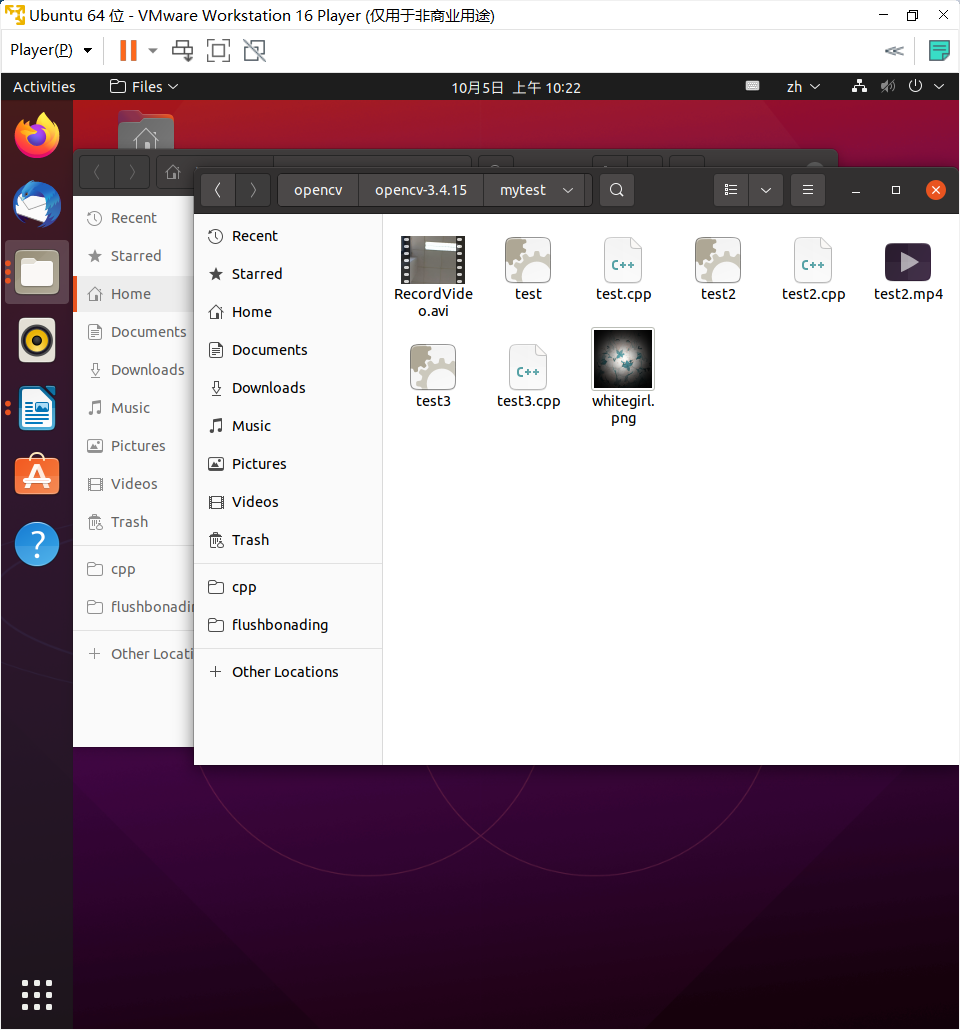Open the whitegirl.png thumbnail
This screenshot has height=1030, width=960.
tap(622, 359)
